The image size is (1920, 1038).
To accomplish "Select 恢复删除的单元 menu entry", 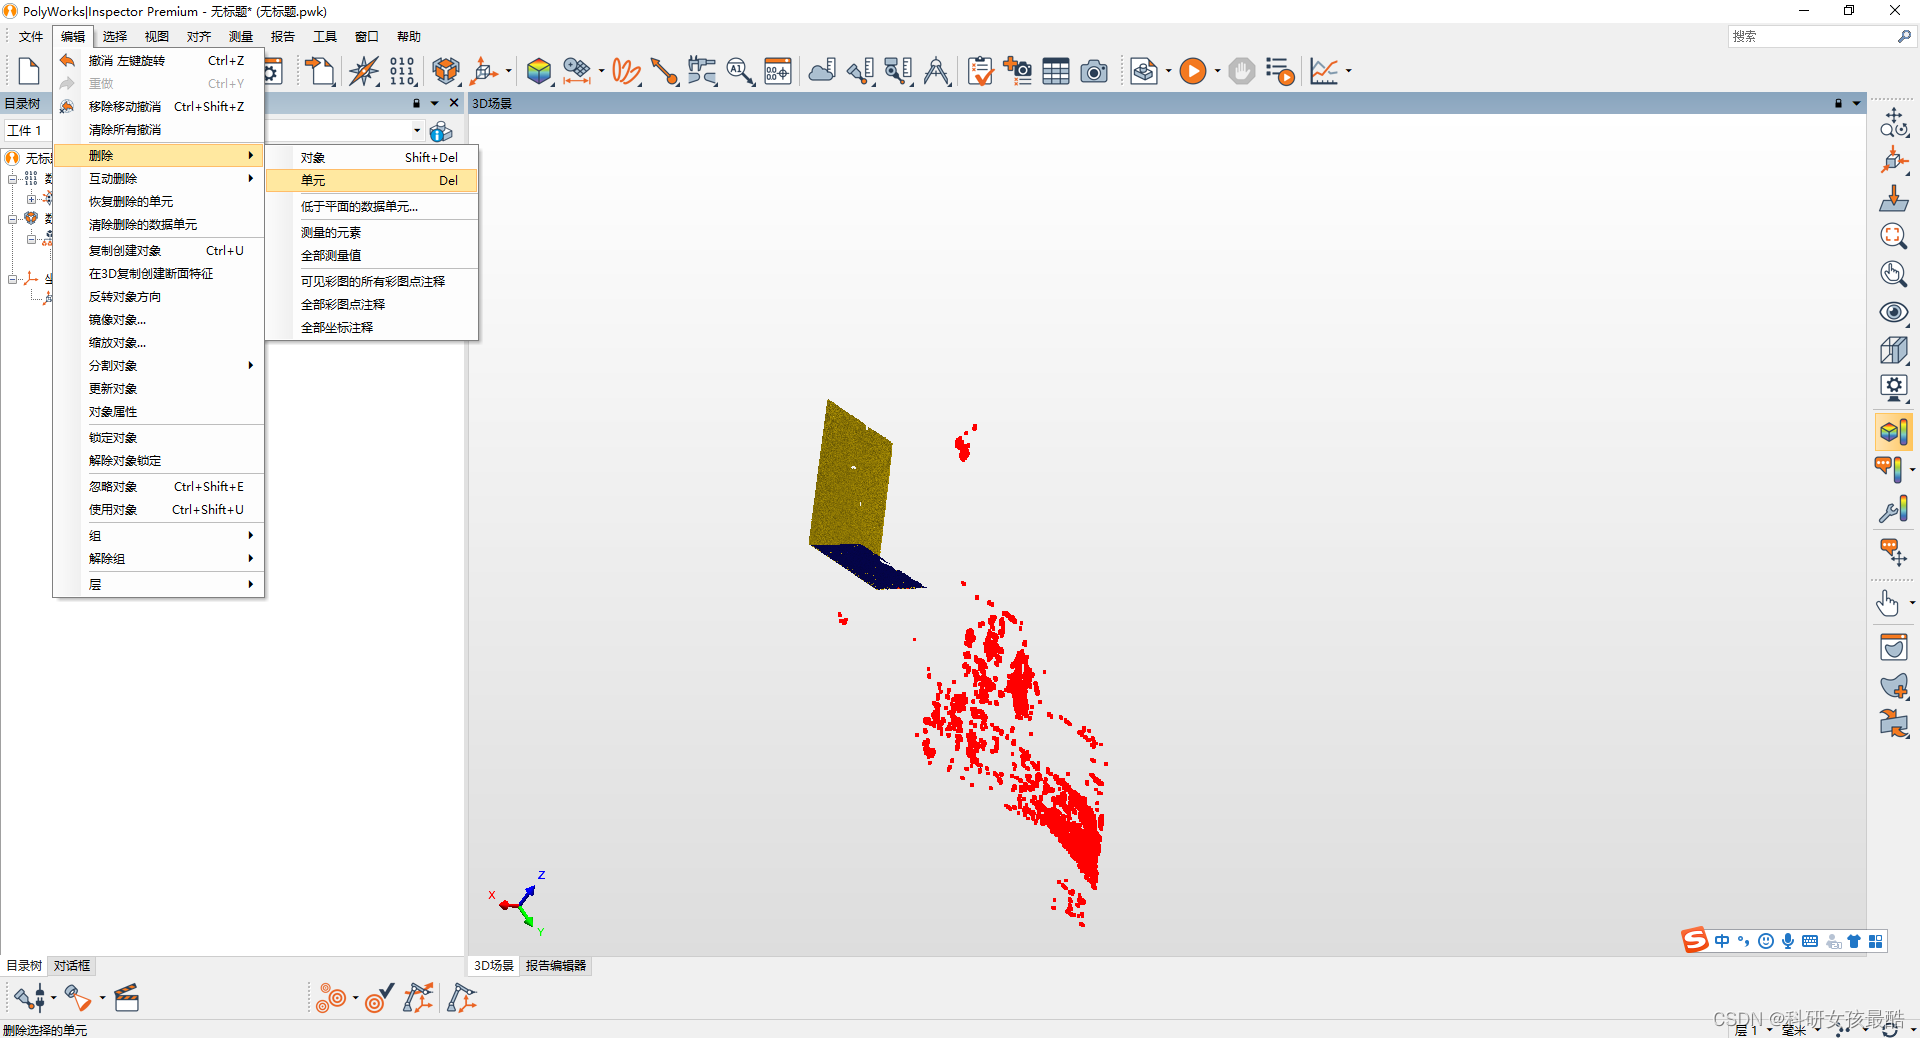I will point(159,202).
